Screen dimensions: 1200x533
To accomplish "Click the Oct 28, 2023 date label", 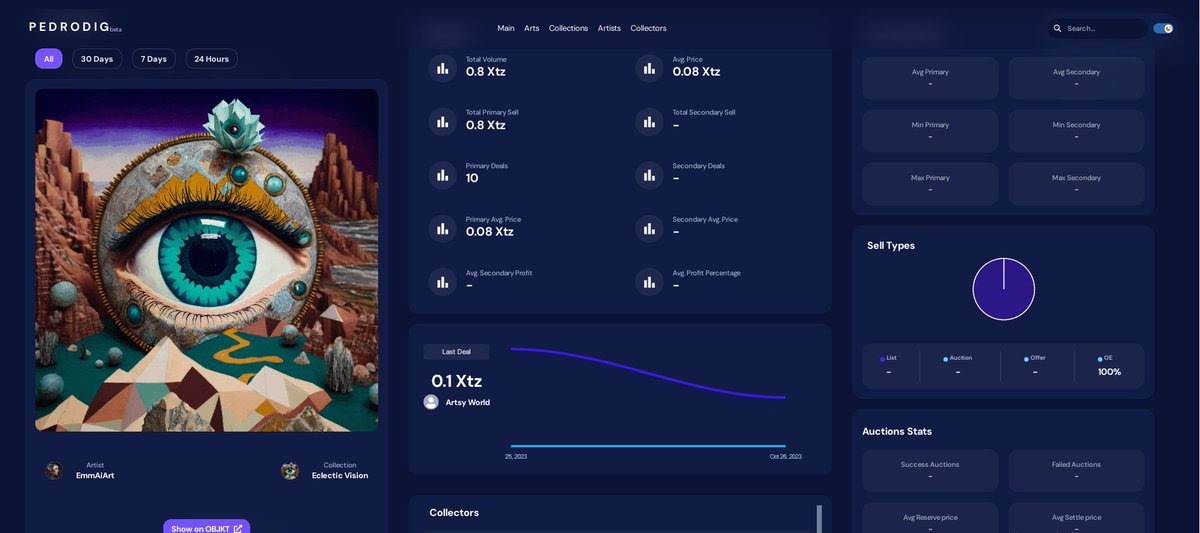I will point(785,457).
